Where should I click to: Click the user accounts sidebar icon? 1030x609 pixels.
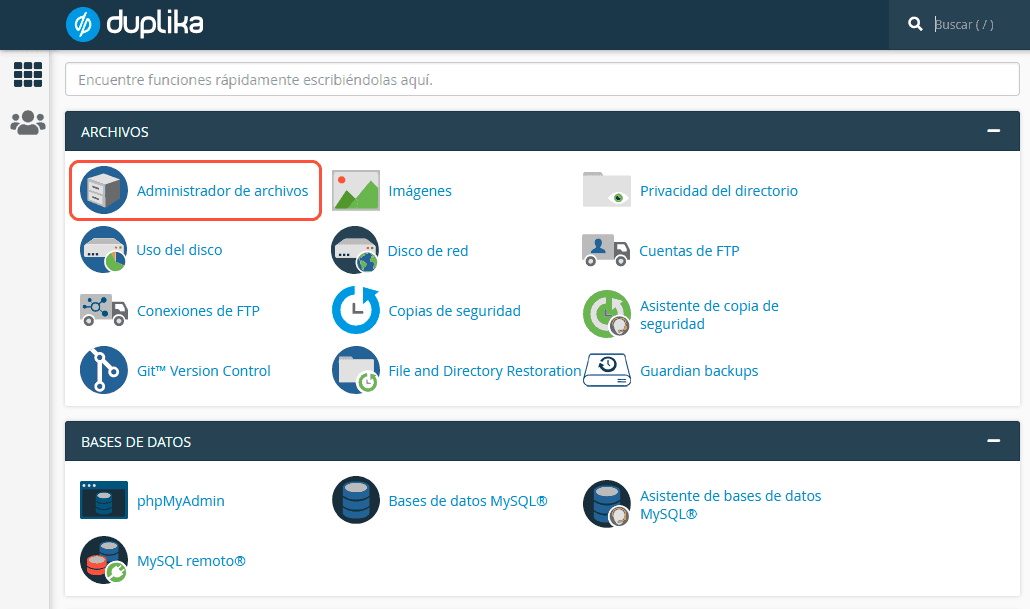tap(27, 122)
